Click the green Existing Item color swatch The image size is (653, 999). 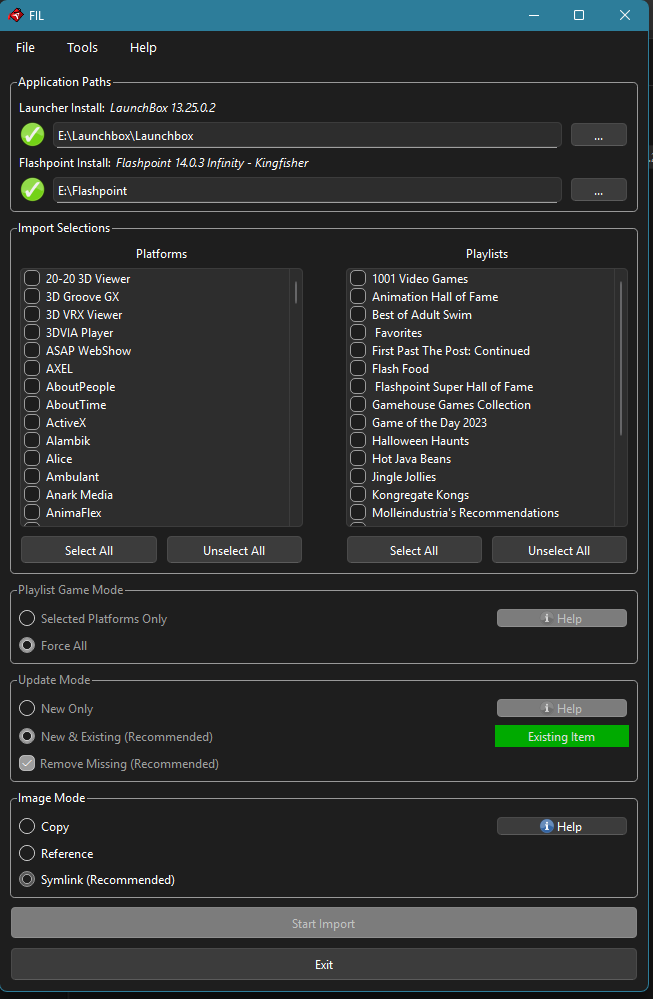click(x=561, y=737)
